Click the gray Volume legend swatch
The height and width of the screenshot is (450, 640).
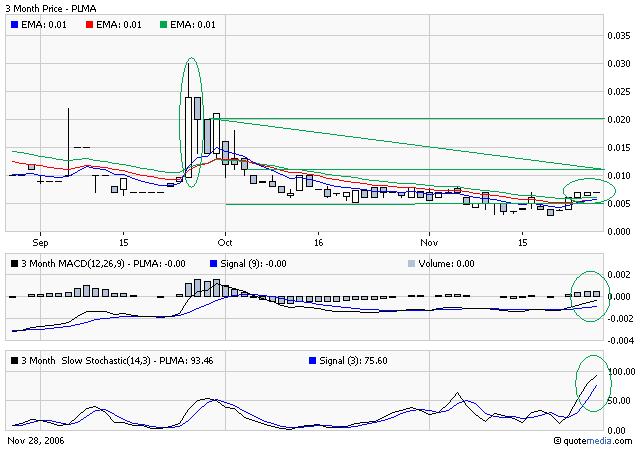click(x=411, y=264)
